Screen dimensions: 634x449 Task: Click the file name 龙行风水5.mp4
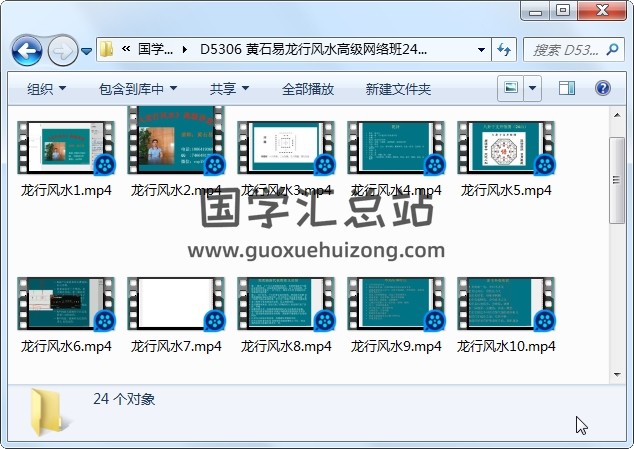click(506, 190)
